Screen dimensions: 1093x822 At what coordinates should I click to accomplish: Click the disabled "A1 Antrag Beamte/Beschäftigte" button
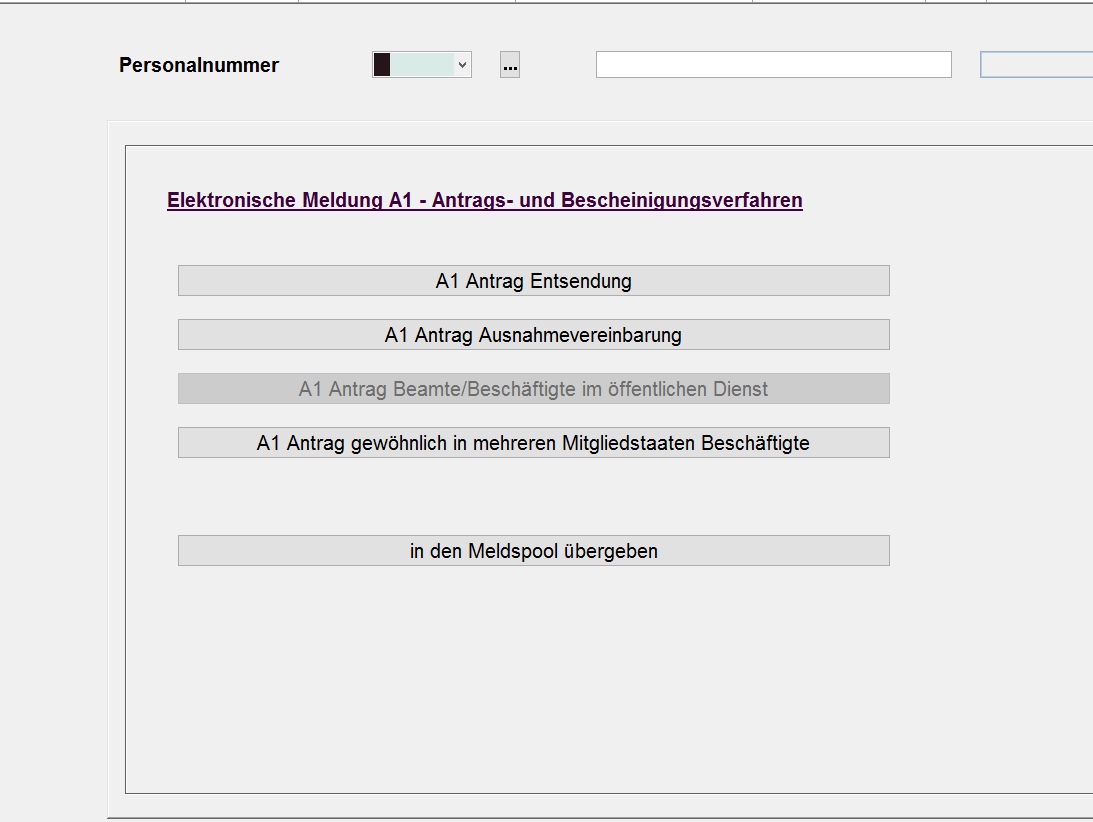pyautogui.click(x=534, y=388)
